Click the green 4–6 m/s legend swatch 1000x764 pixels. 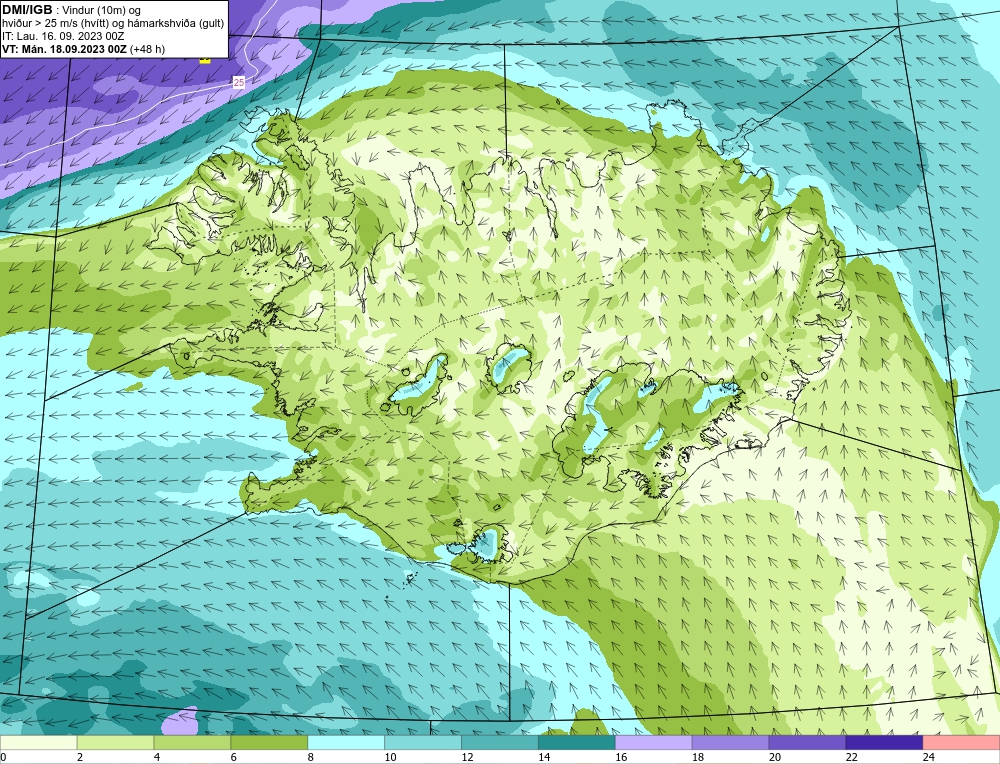point(192,743)
